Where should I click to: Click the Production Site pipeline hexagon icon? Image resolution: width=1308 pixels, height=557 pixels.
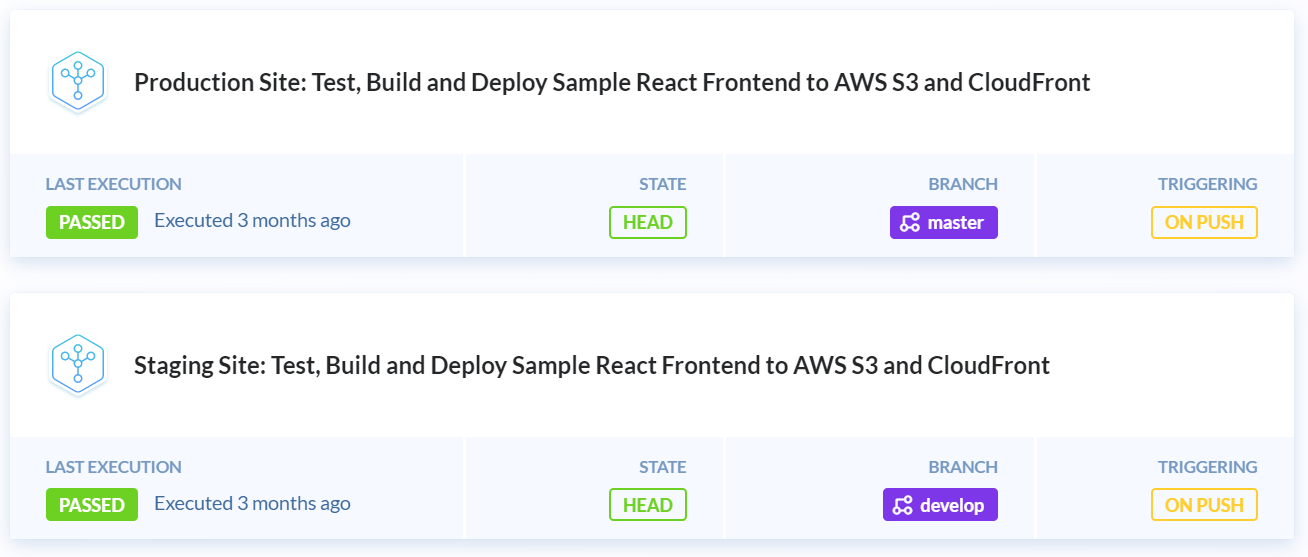78,82
